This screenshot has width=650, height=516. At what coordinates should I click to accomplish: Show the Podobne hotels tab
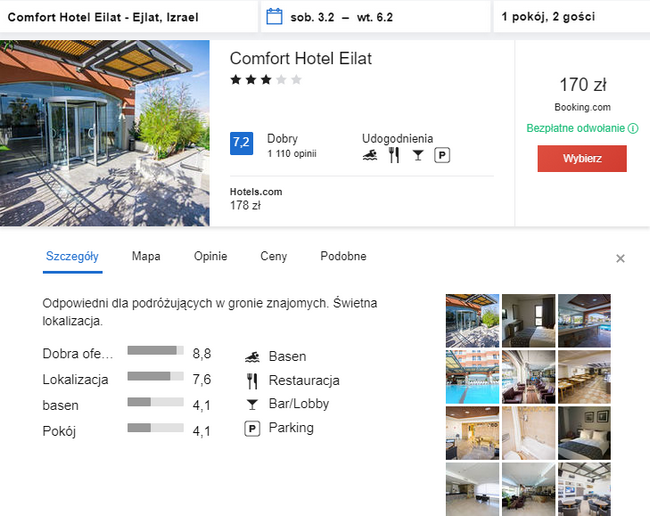343,257
